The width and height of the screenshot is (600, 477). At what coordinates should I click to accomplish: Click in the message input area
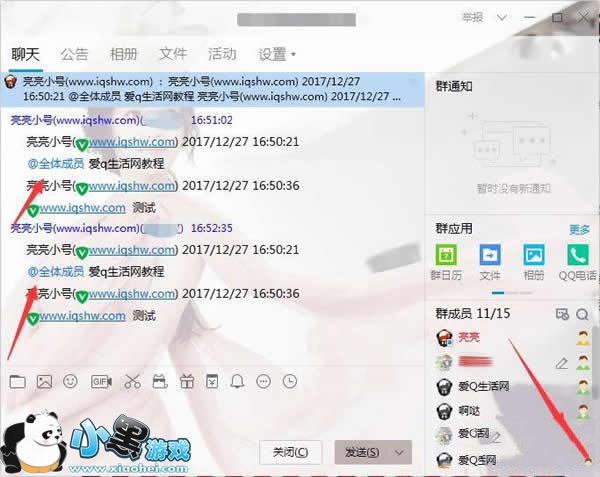(x=214, y=415)
